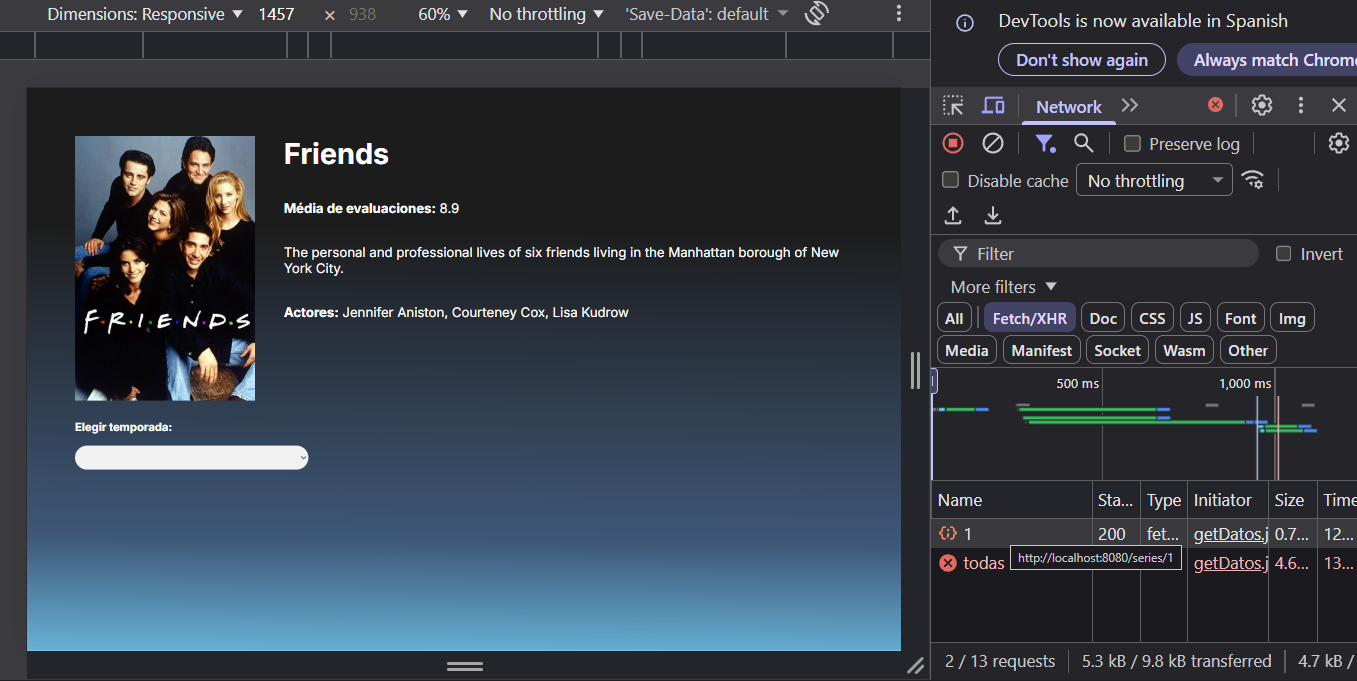
Task: Open device toolbar No throttling dropdown
Action: coord(546,14)
